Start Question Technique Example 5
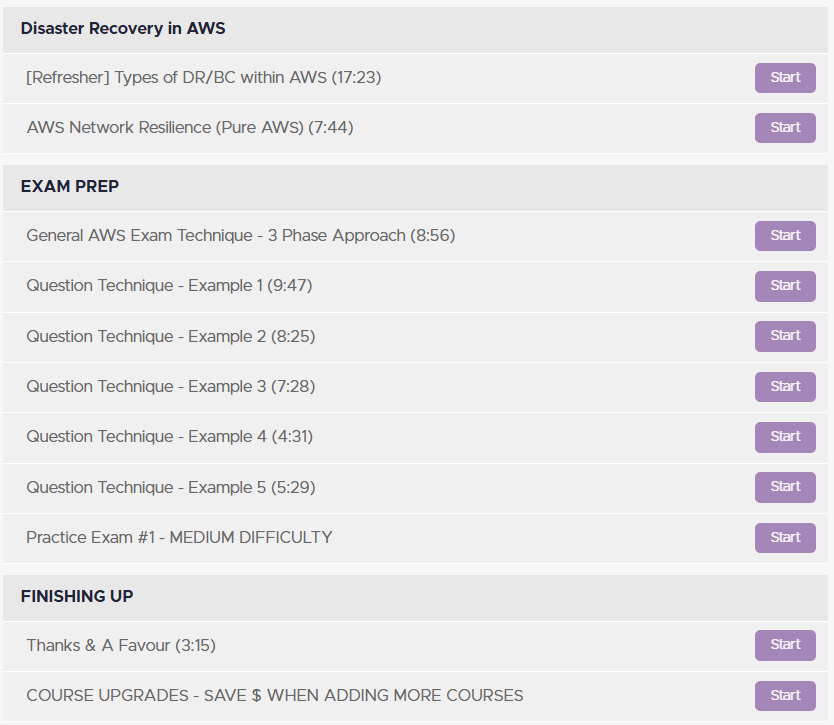 coord(785,487)
